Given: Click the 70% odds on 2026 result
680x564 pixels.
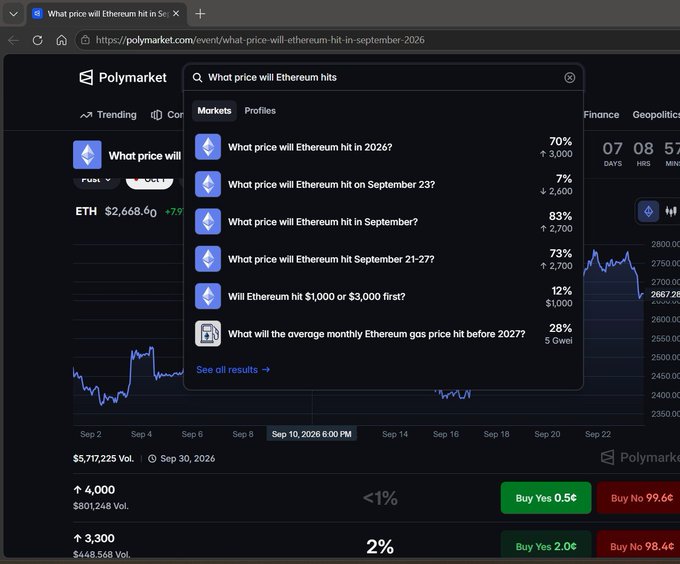Looking at the screenshot, I should [560, 141].
